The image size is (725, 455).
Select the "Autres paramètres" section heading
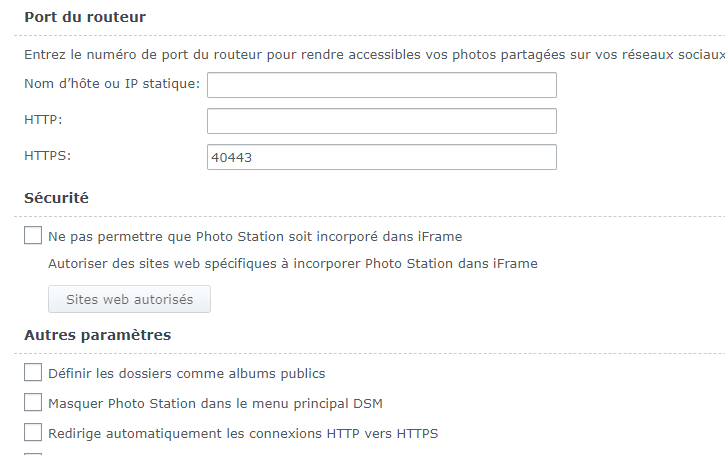click(97, 335)
